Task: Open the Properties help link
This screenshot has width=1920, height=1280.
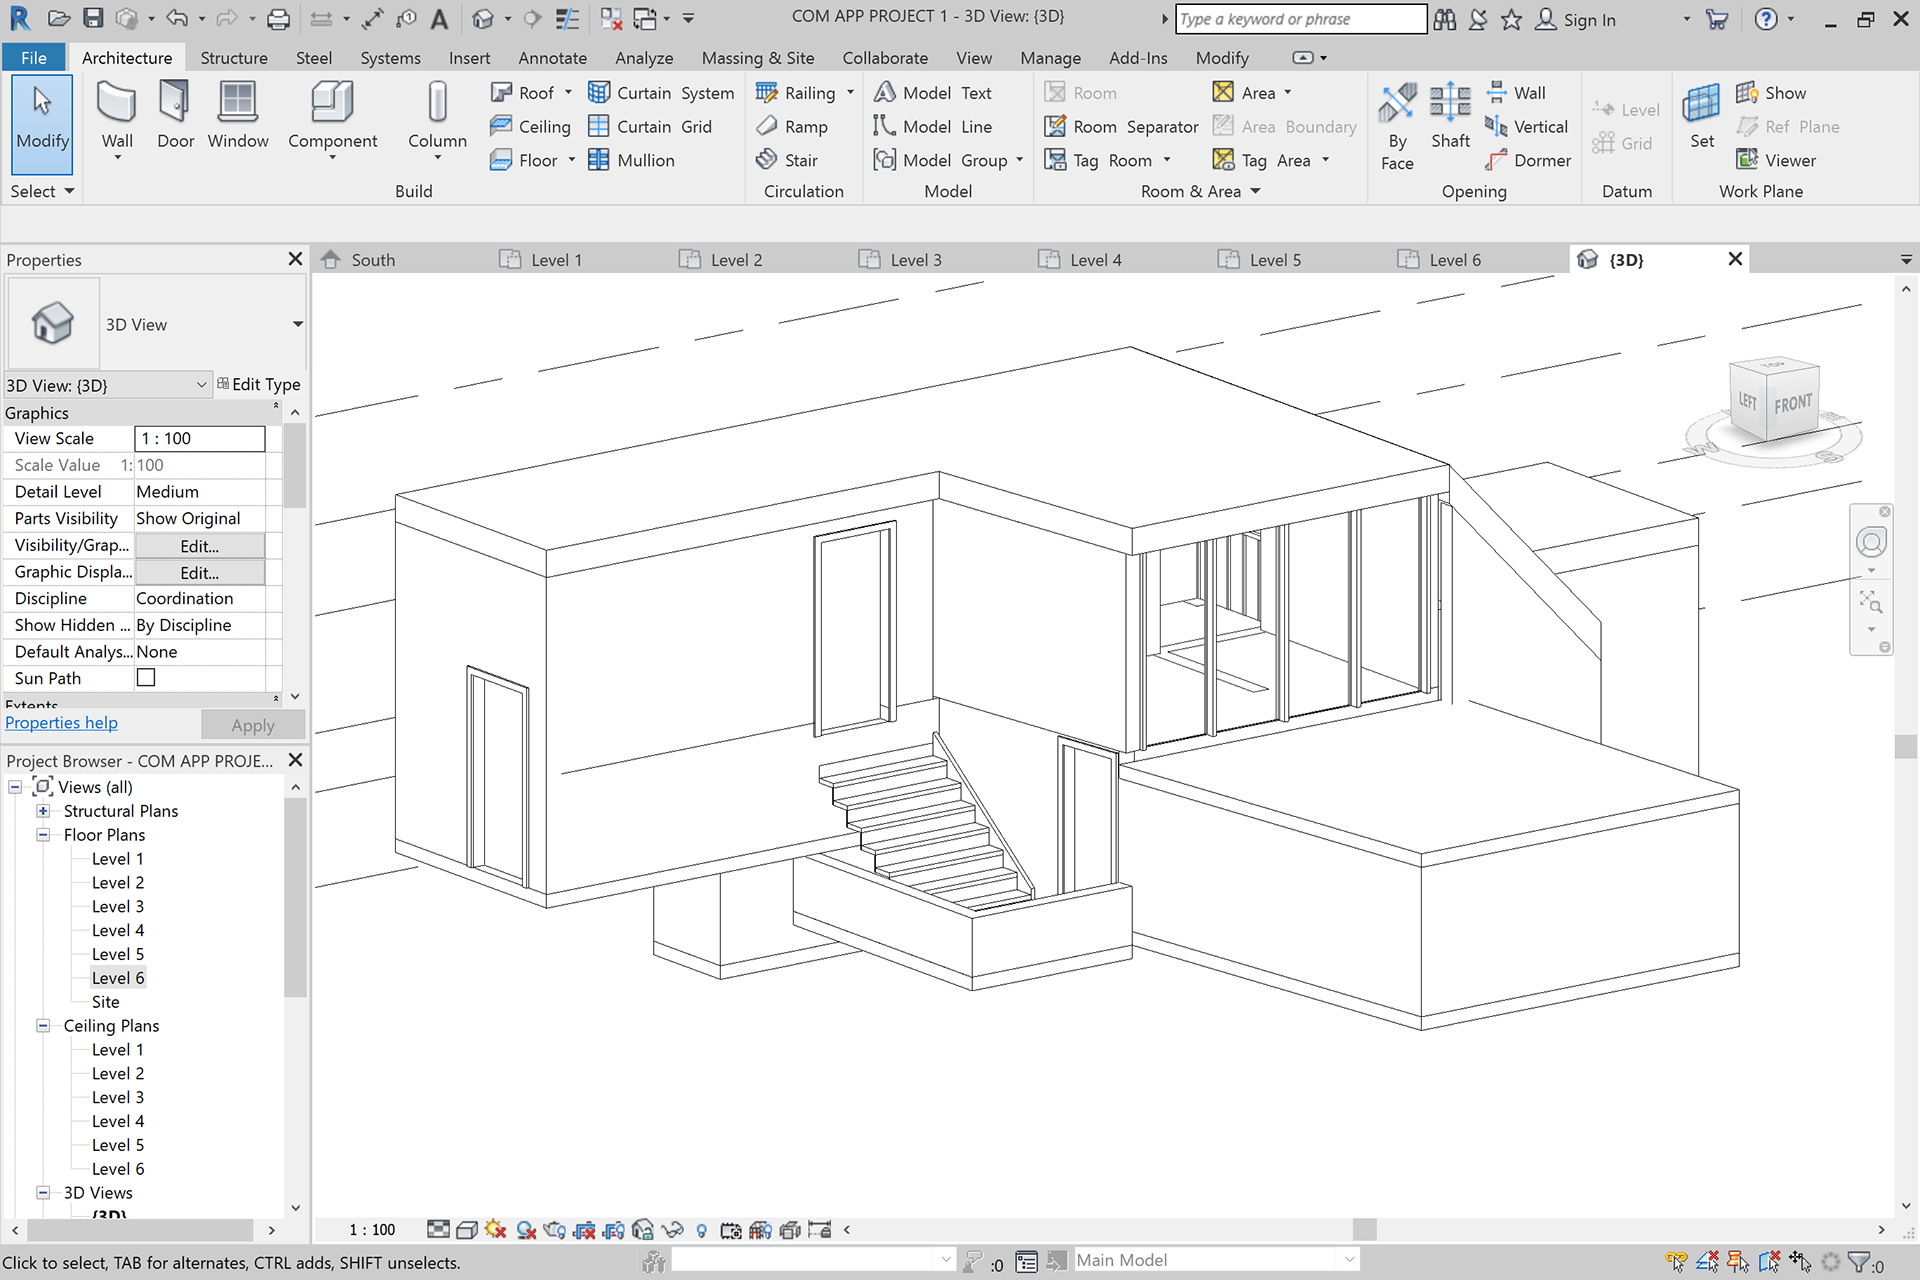Action: 61,723
